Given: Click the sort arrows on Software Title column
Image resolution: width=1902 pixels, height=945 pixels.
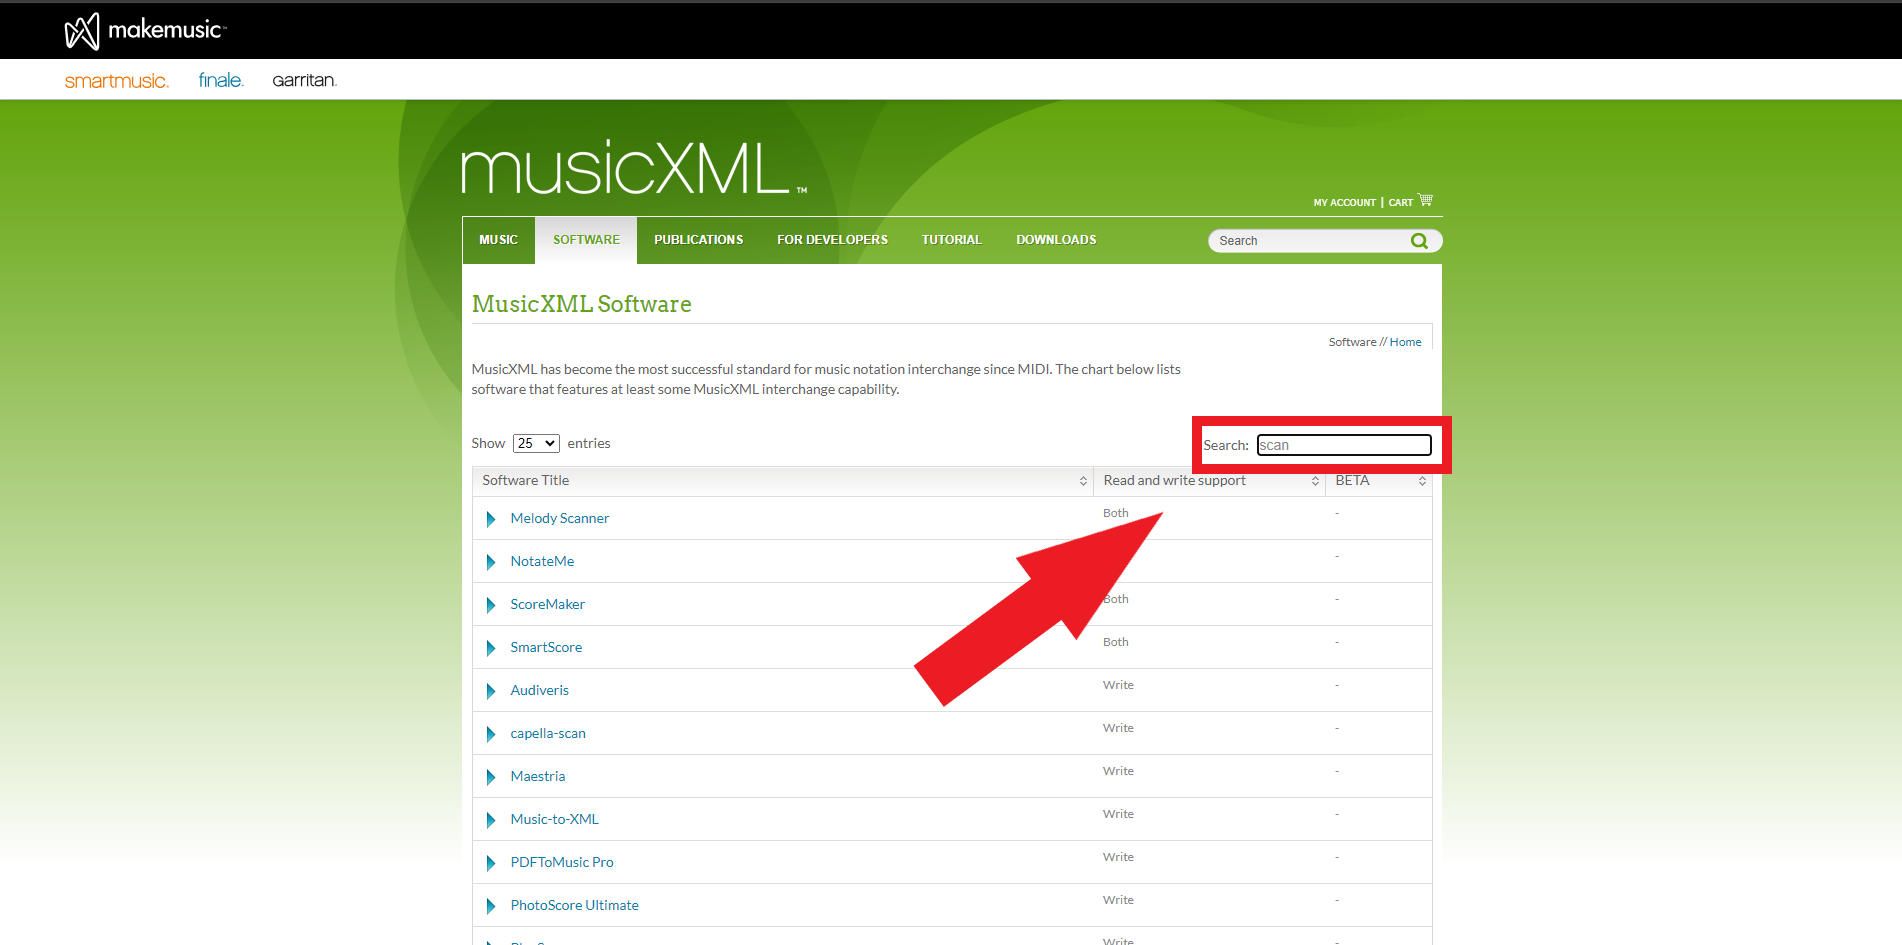Looking at the screenshot, I should tap(1083, 481).
